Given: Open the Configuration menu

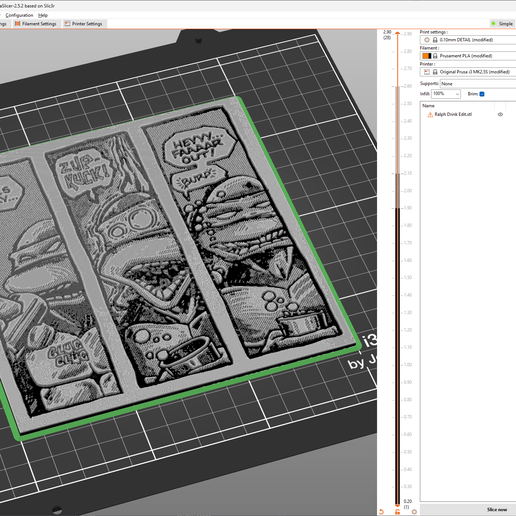Looking at the screenshot, I should point(19,15).
